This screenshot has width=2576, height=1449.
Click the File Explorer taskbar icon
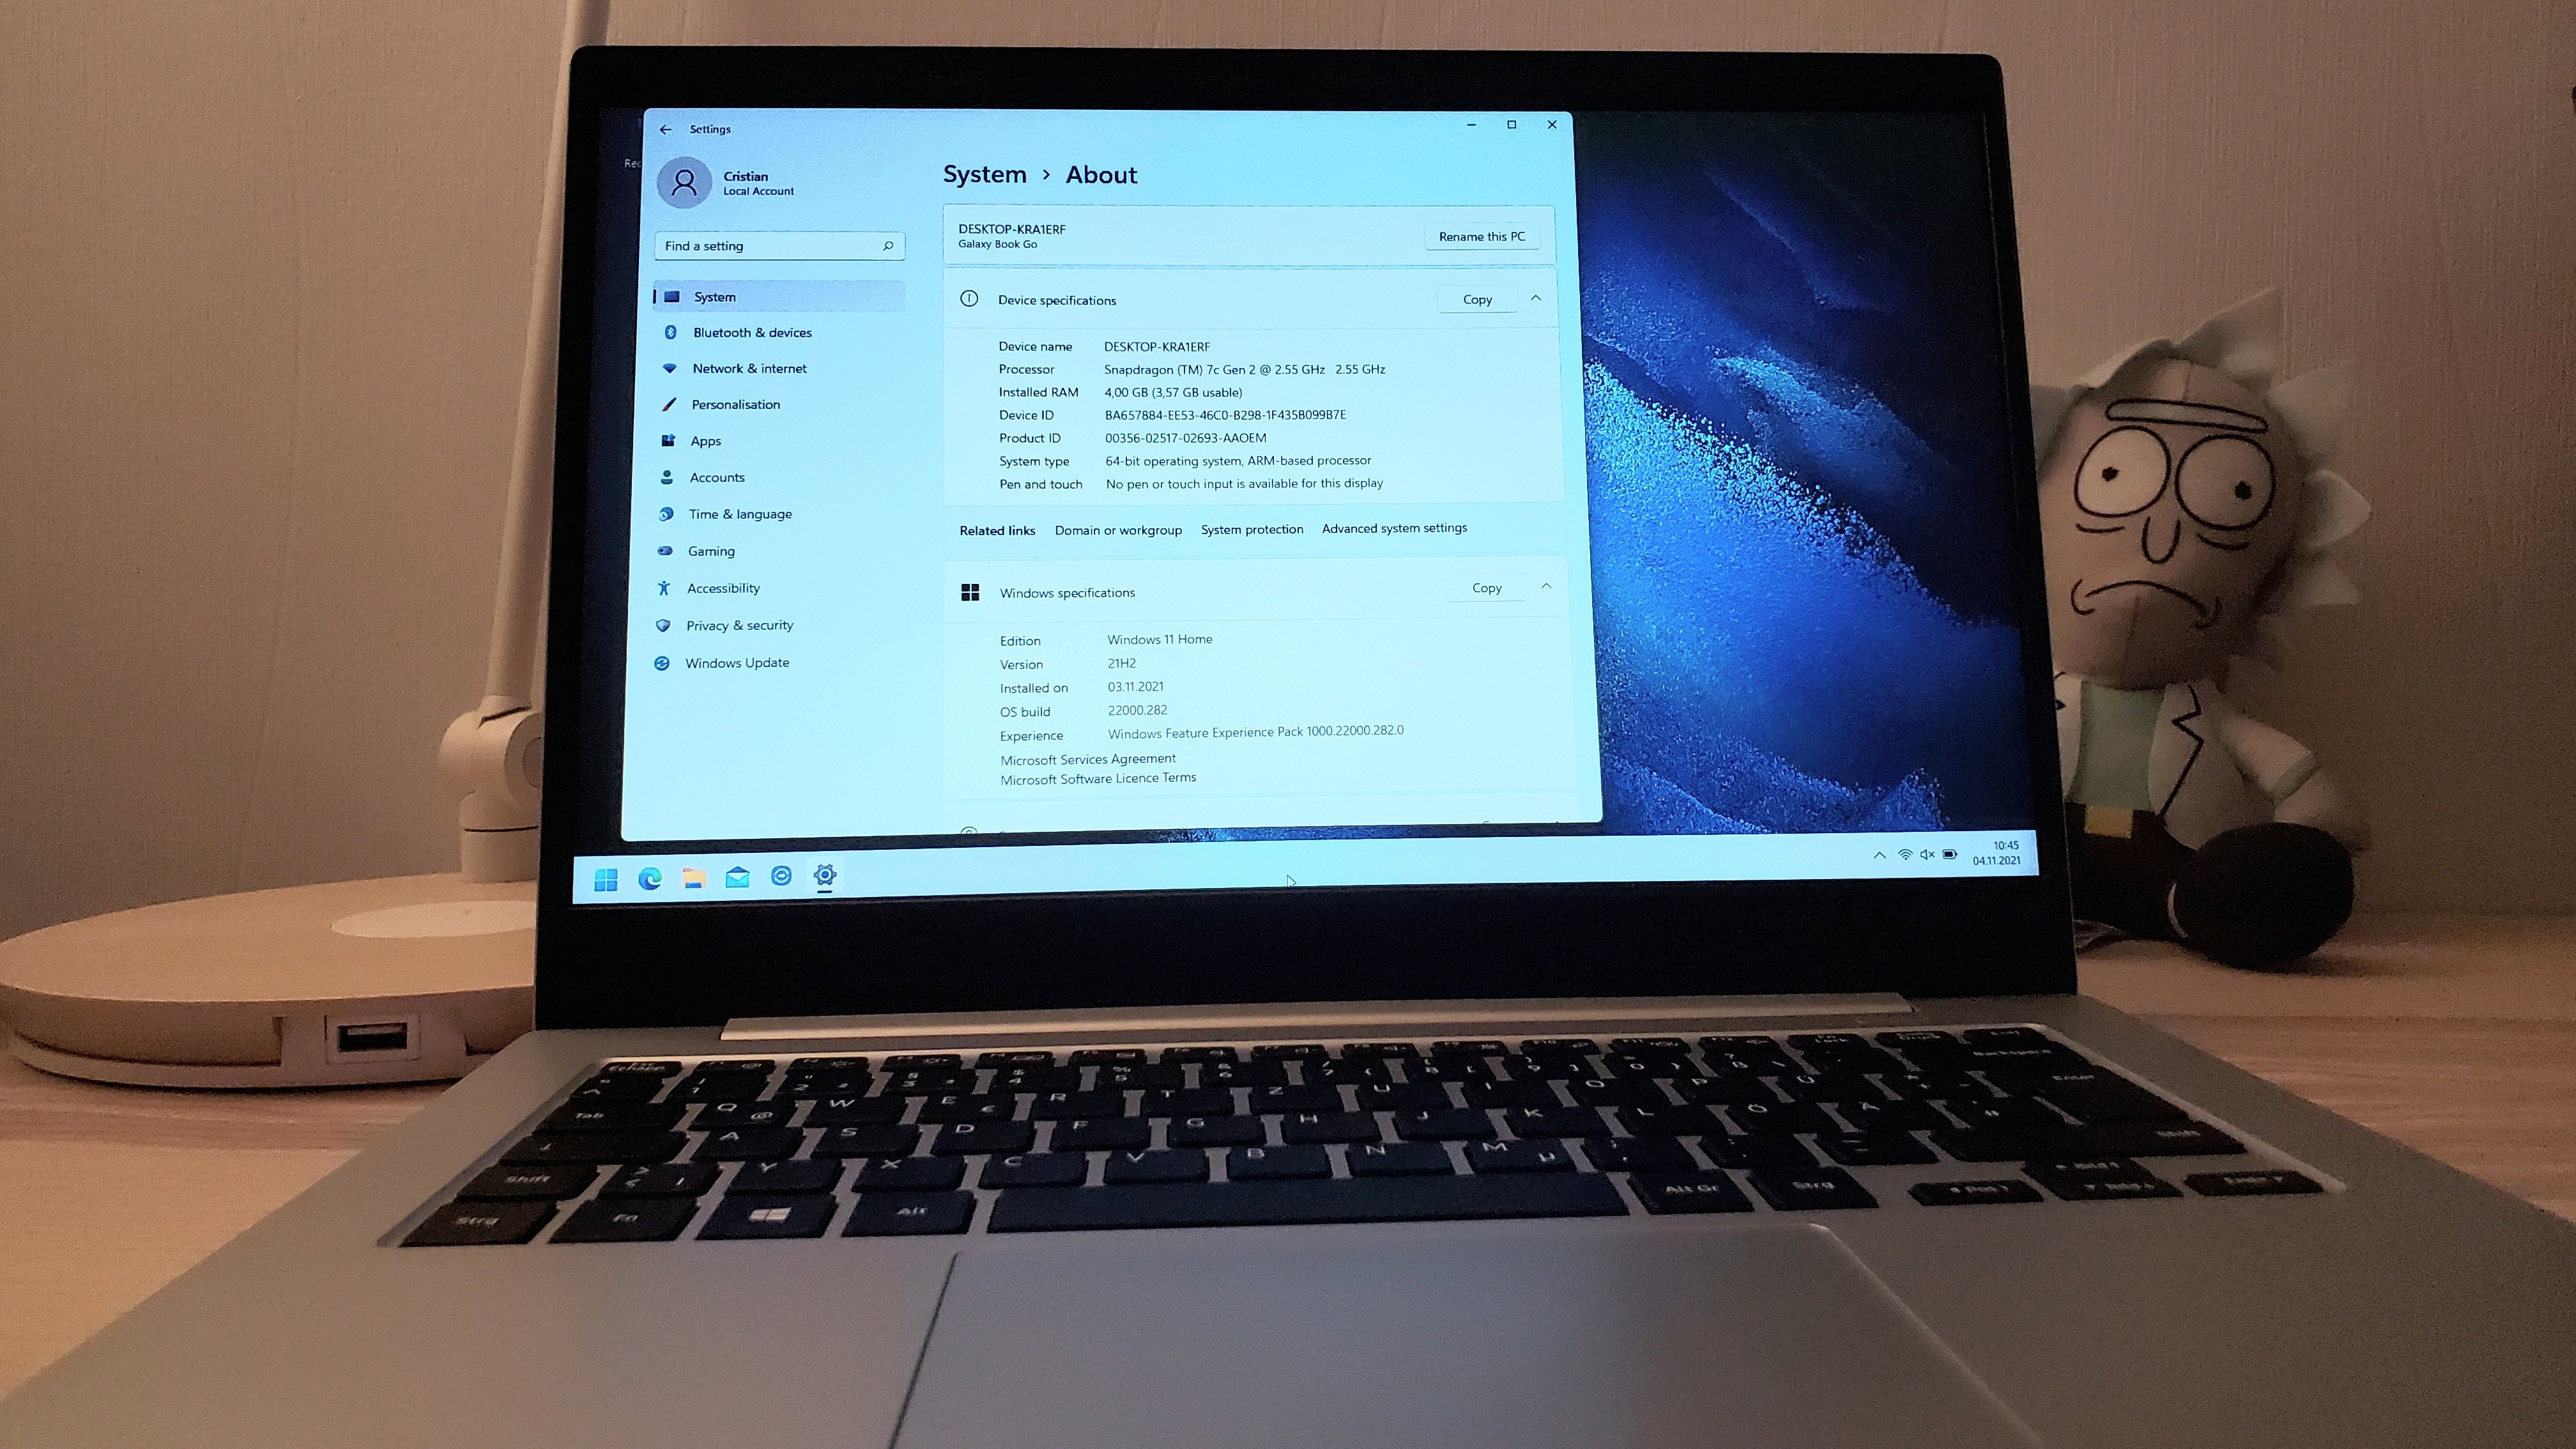pos(694,876)
